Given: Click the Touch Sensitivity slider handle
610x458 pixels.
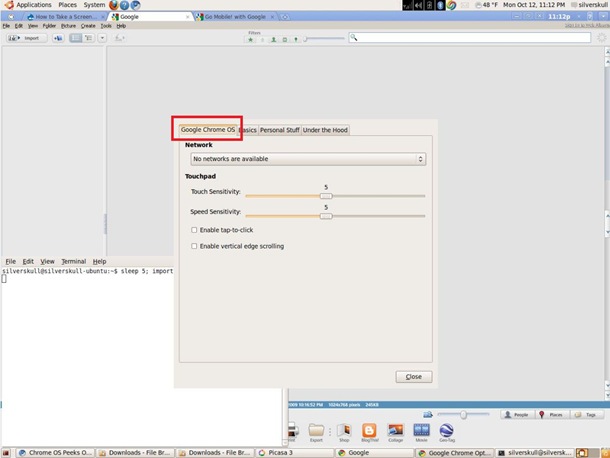Looking at the screenshot, I should 326,196.
